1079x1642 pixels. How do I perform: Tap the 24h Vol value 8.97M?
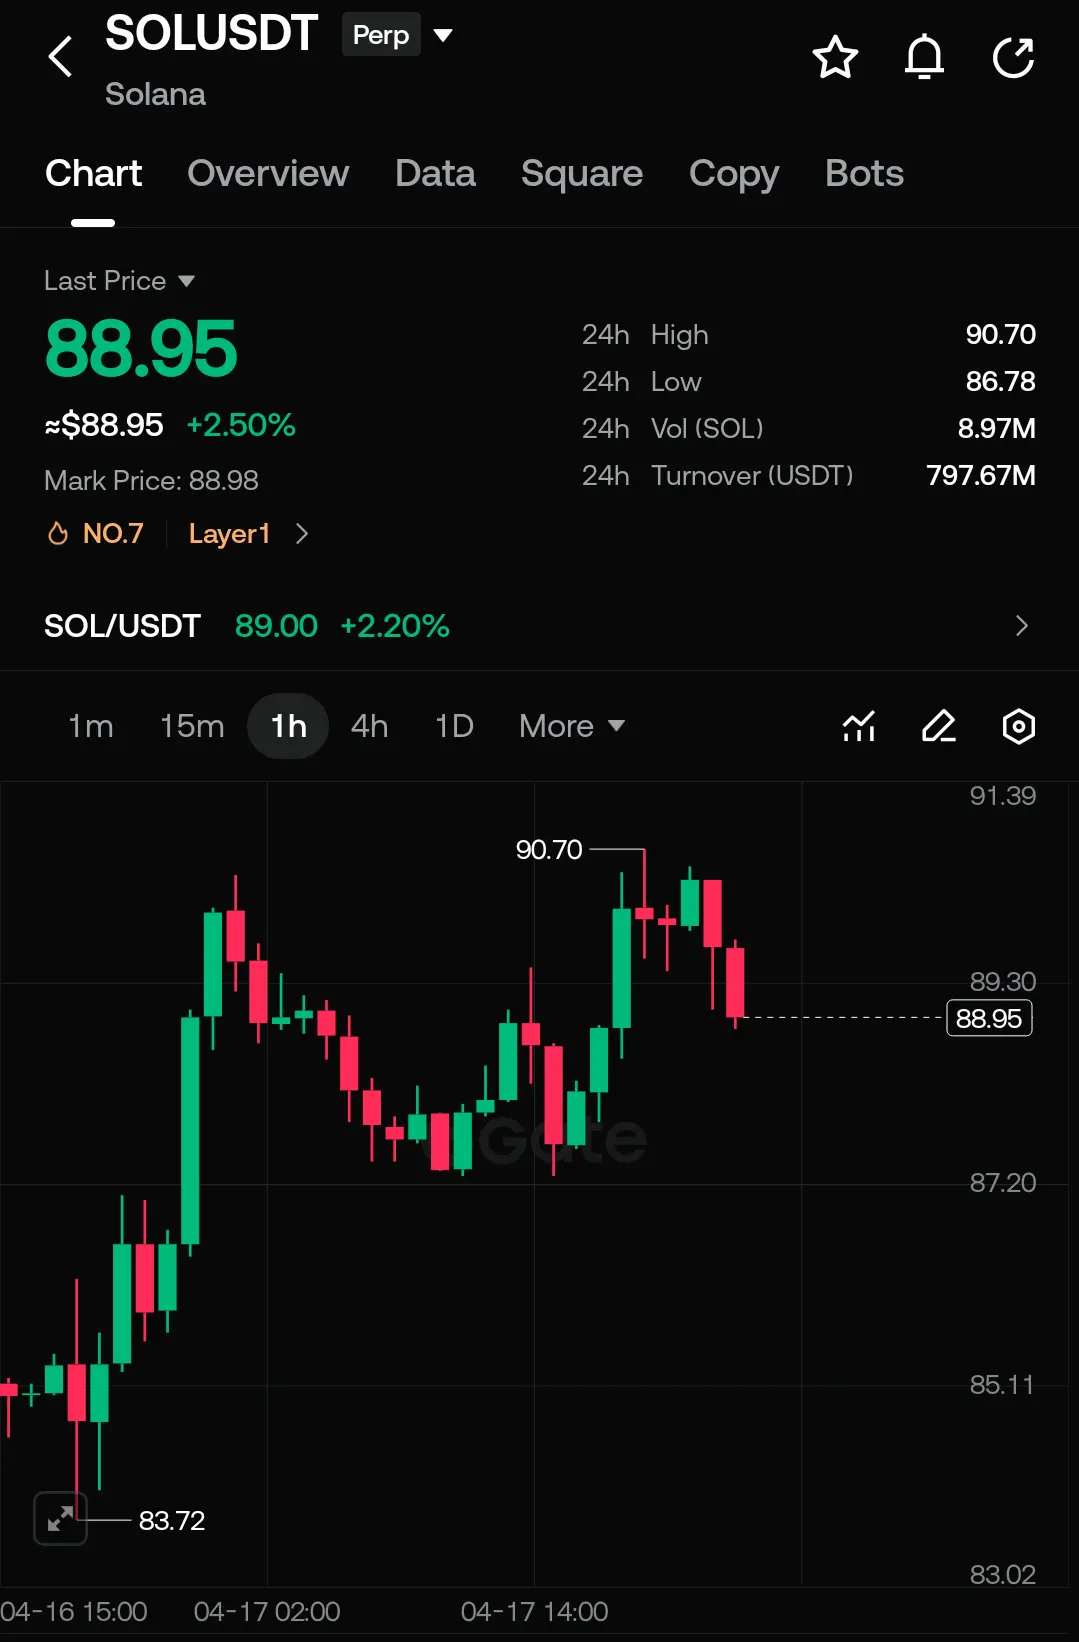coord(996,428)
